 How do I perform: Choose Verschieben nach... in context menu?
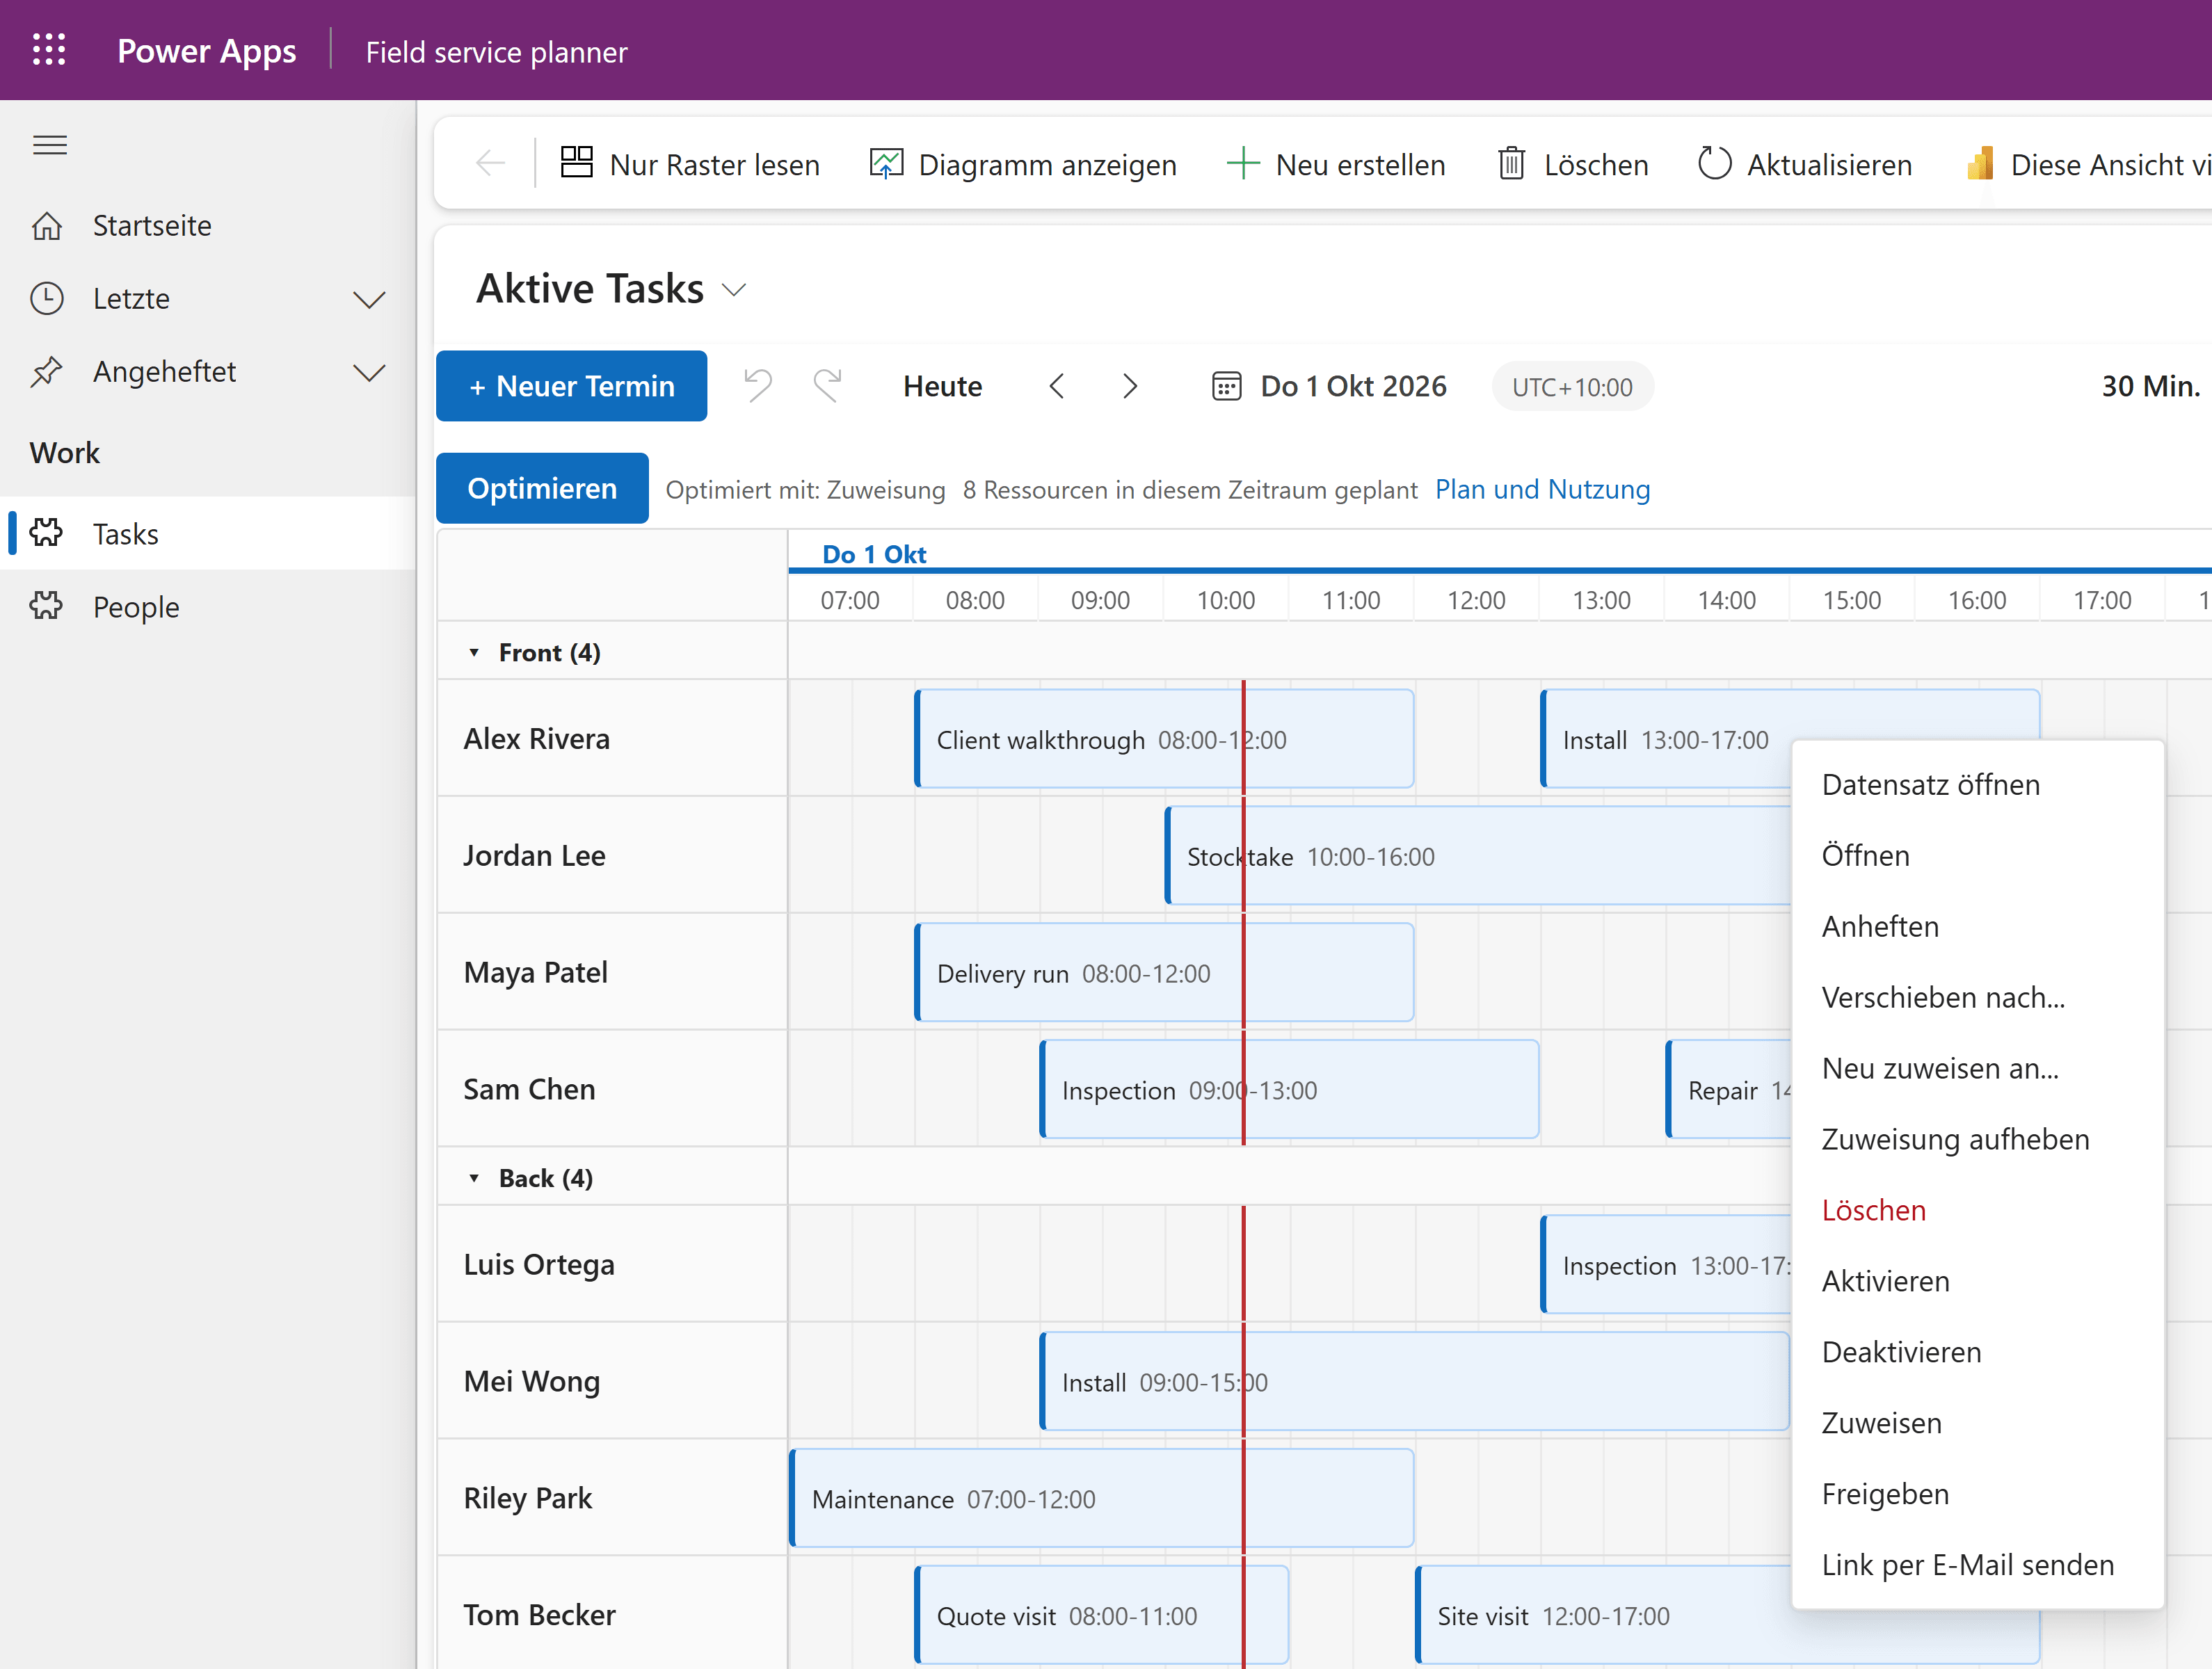click(x=1978, y=998)
